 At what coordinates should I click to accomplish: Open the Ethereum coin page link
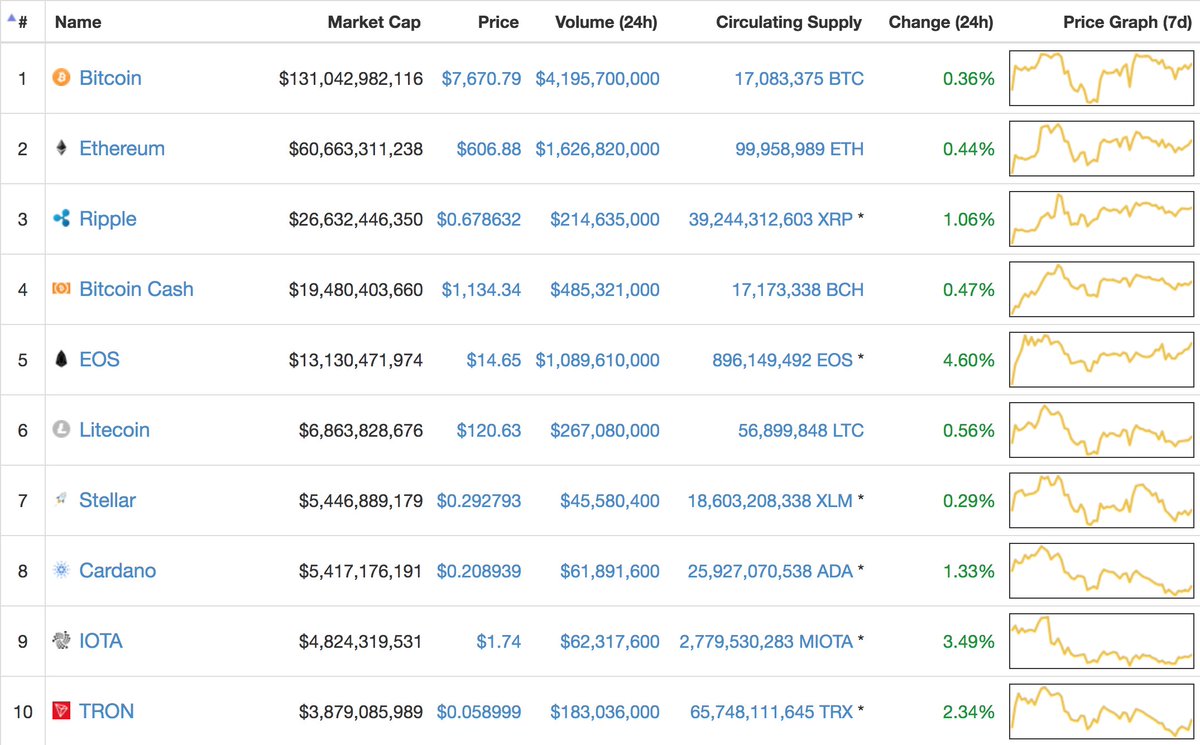tap(122, 148)
